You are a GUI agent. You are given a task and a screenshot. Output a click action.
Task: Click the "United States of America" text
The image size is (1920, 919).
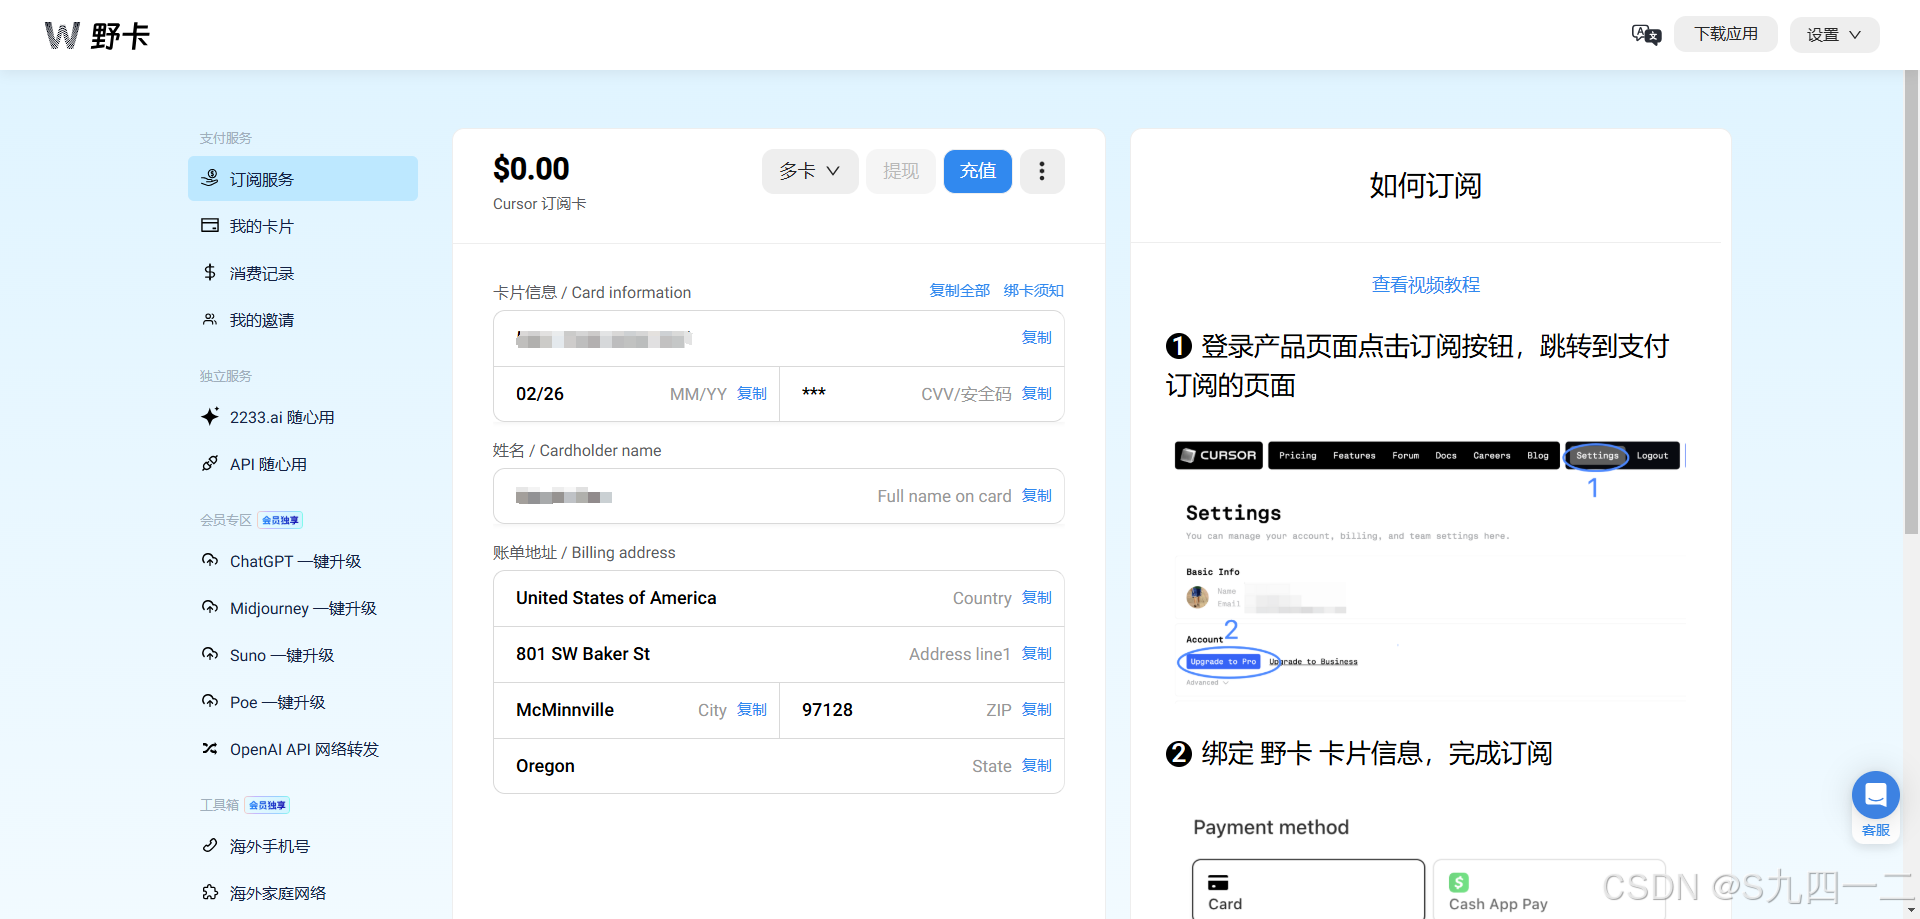point(616,598)
